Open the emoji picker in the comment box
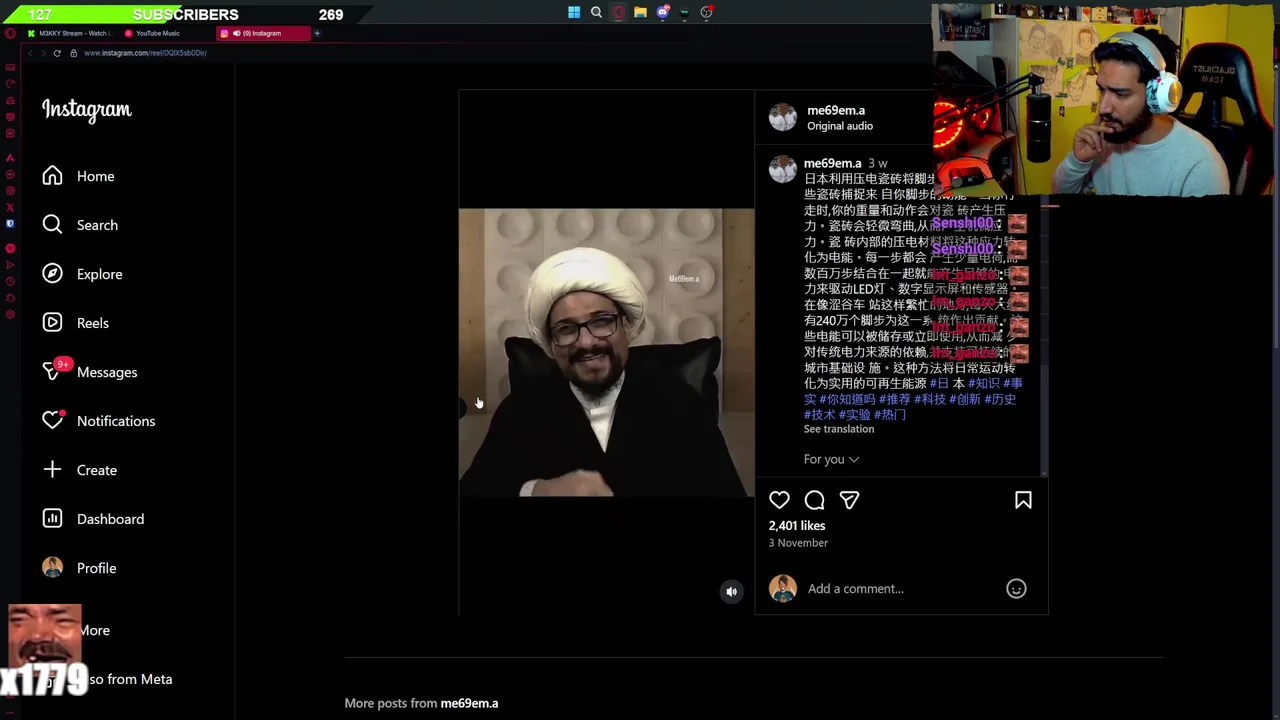The width and height of the screenshot is (1280, 720). click(1016, 589)
